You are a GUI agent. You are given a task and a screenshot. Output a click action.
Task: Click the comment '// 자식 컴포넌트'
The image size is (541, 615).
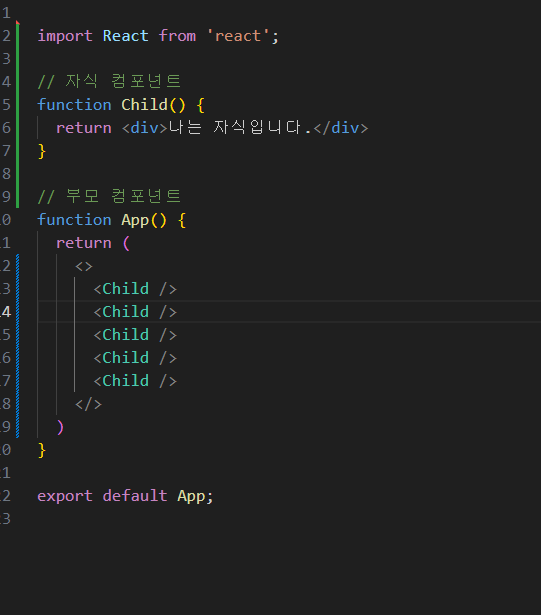[109, 81]
